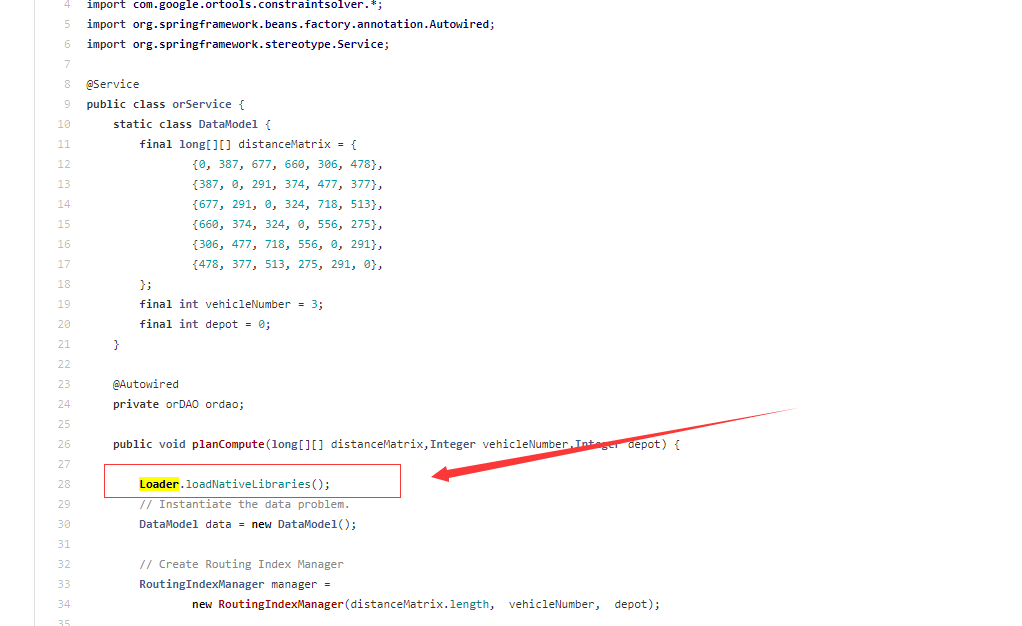Select the DataModel class name on line 10

click(227, 124)
